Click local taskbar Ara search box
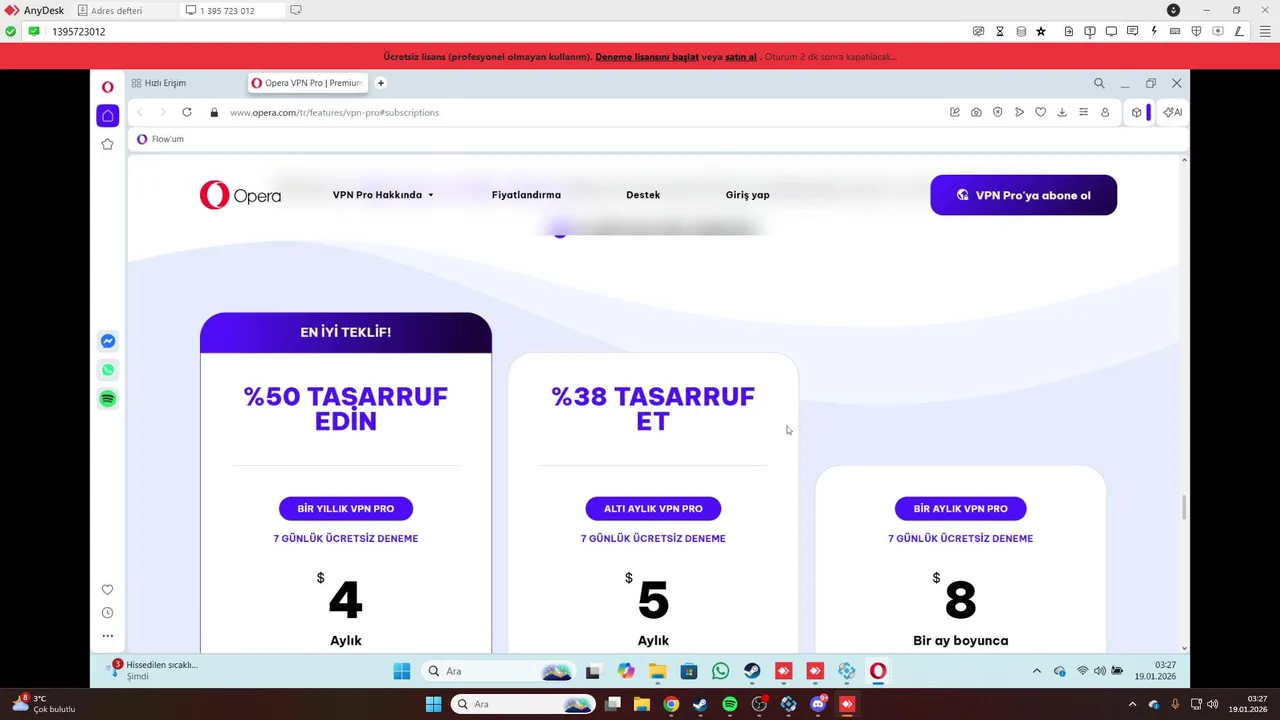Viewport: 1280px width, 720px height. [523, 704]
